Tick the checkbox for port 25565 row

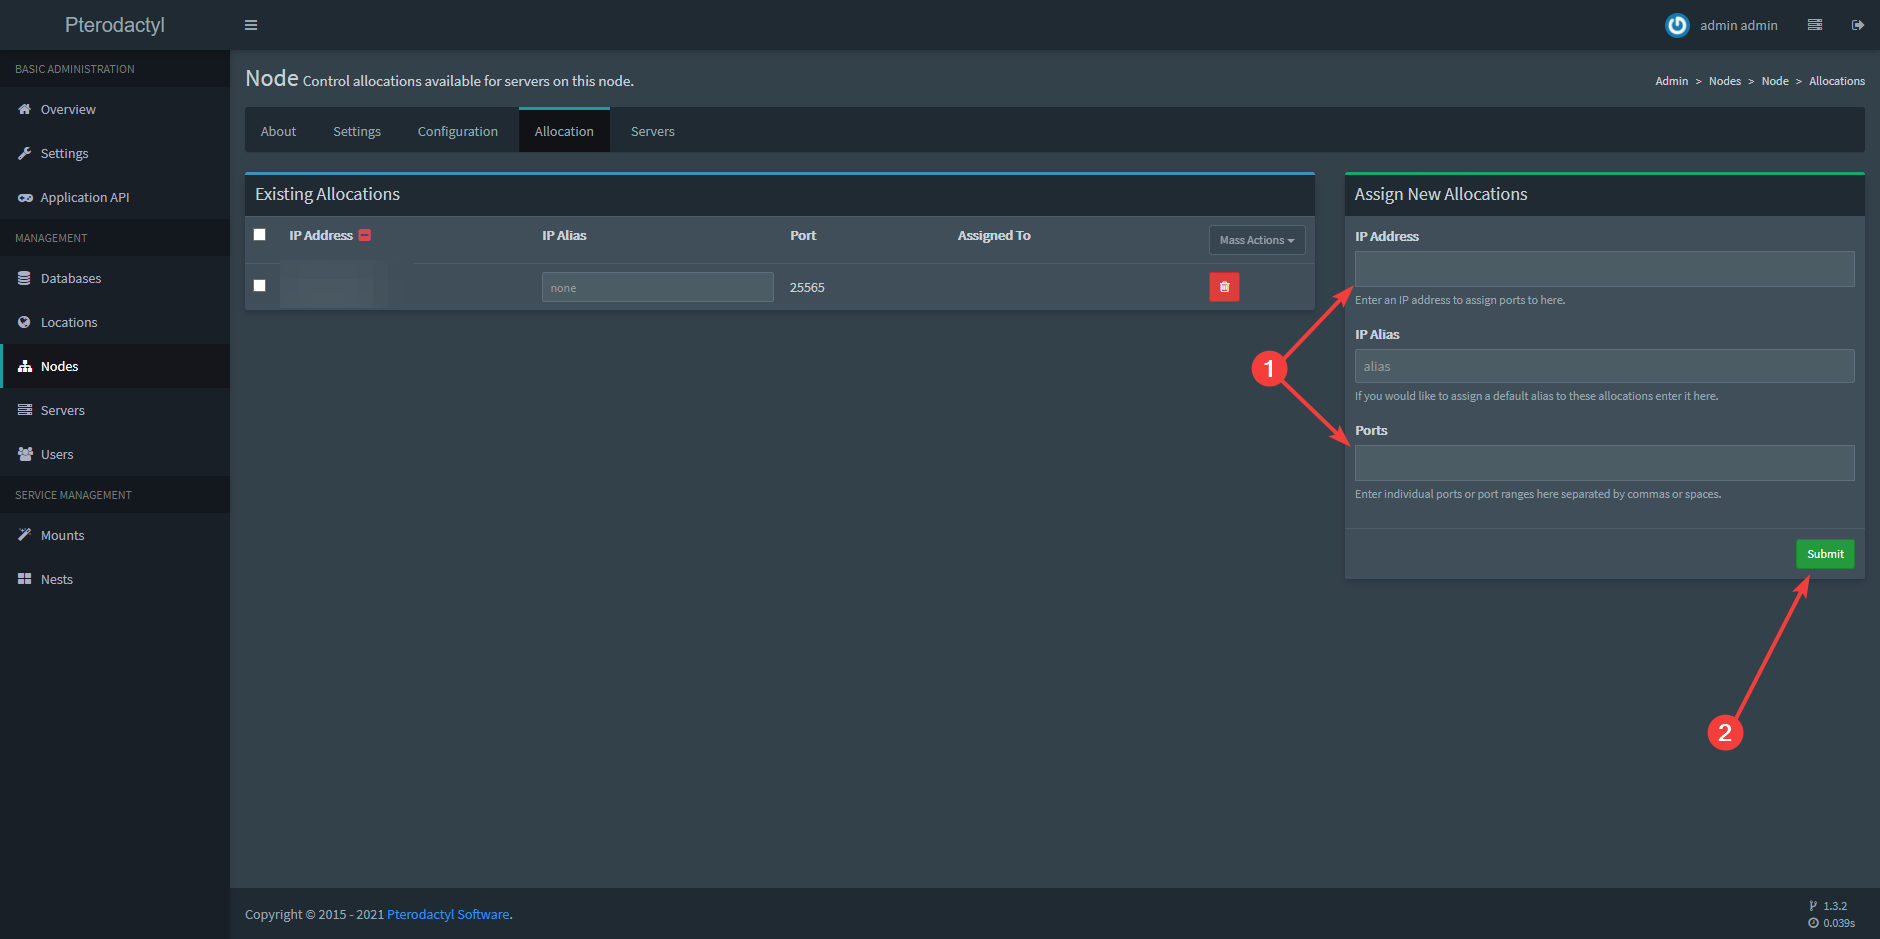pos(260,285)
